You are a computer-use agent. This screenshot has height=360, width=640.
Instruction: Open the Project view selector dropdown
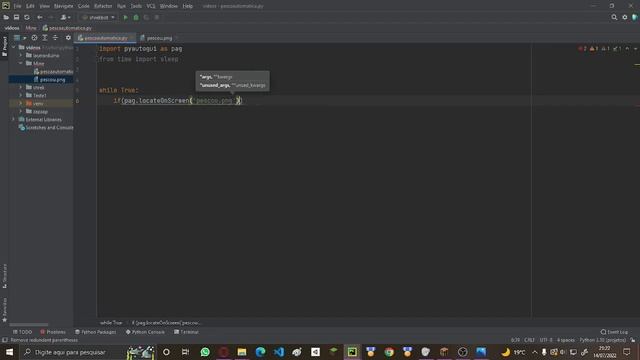coord(20,38)
